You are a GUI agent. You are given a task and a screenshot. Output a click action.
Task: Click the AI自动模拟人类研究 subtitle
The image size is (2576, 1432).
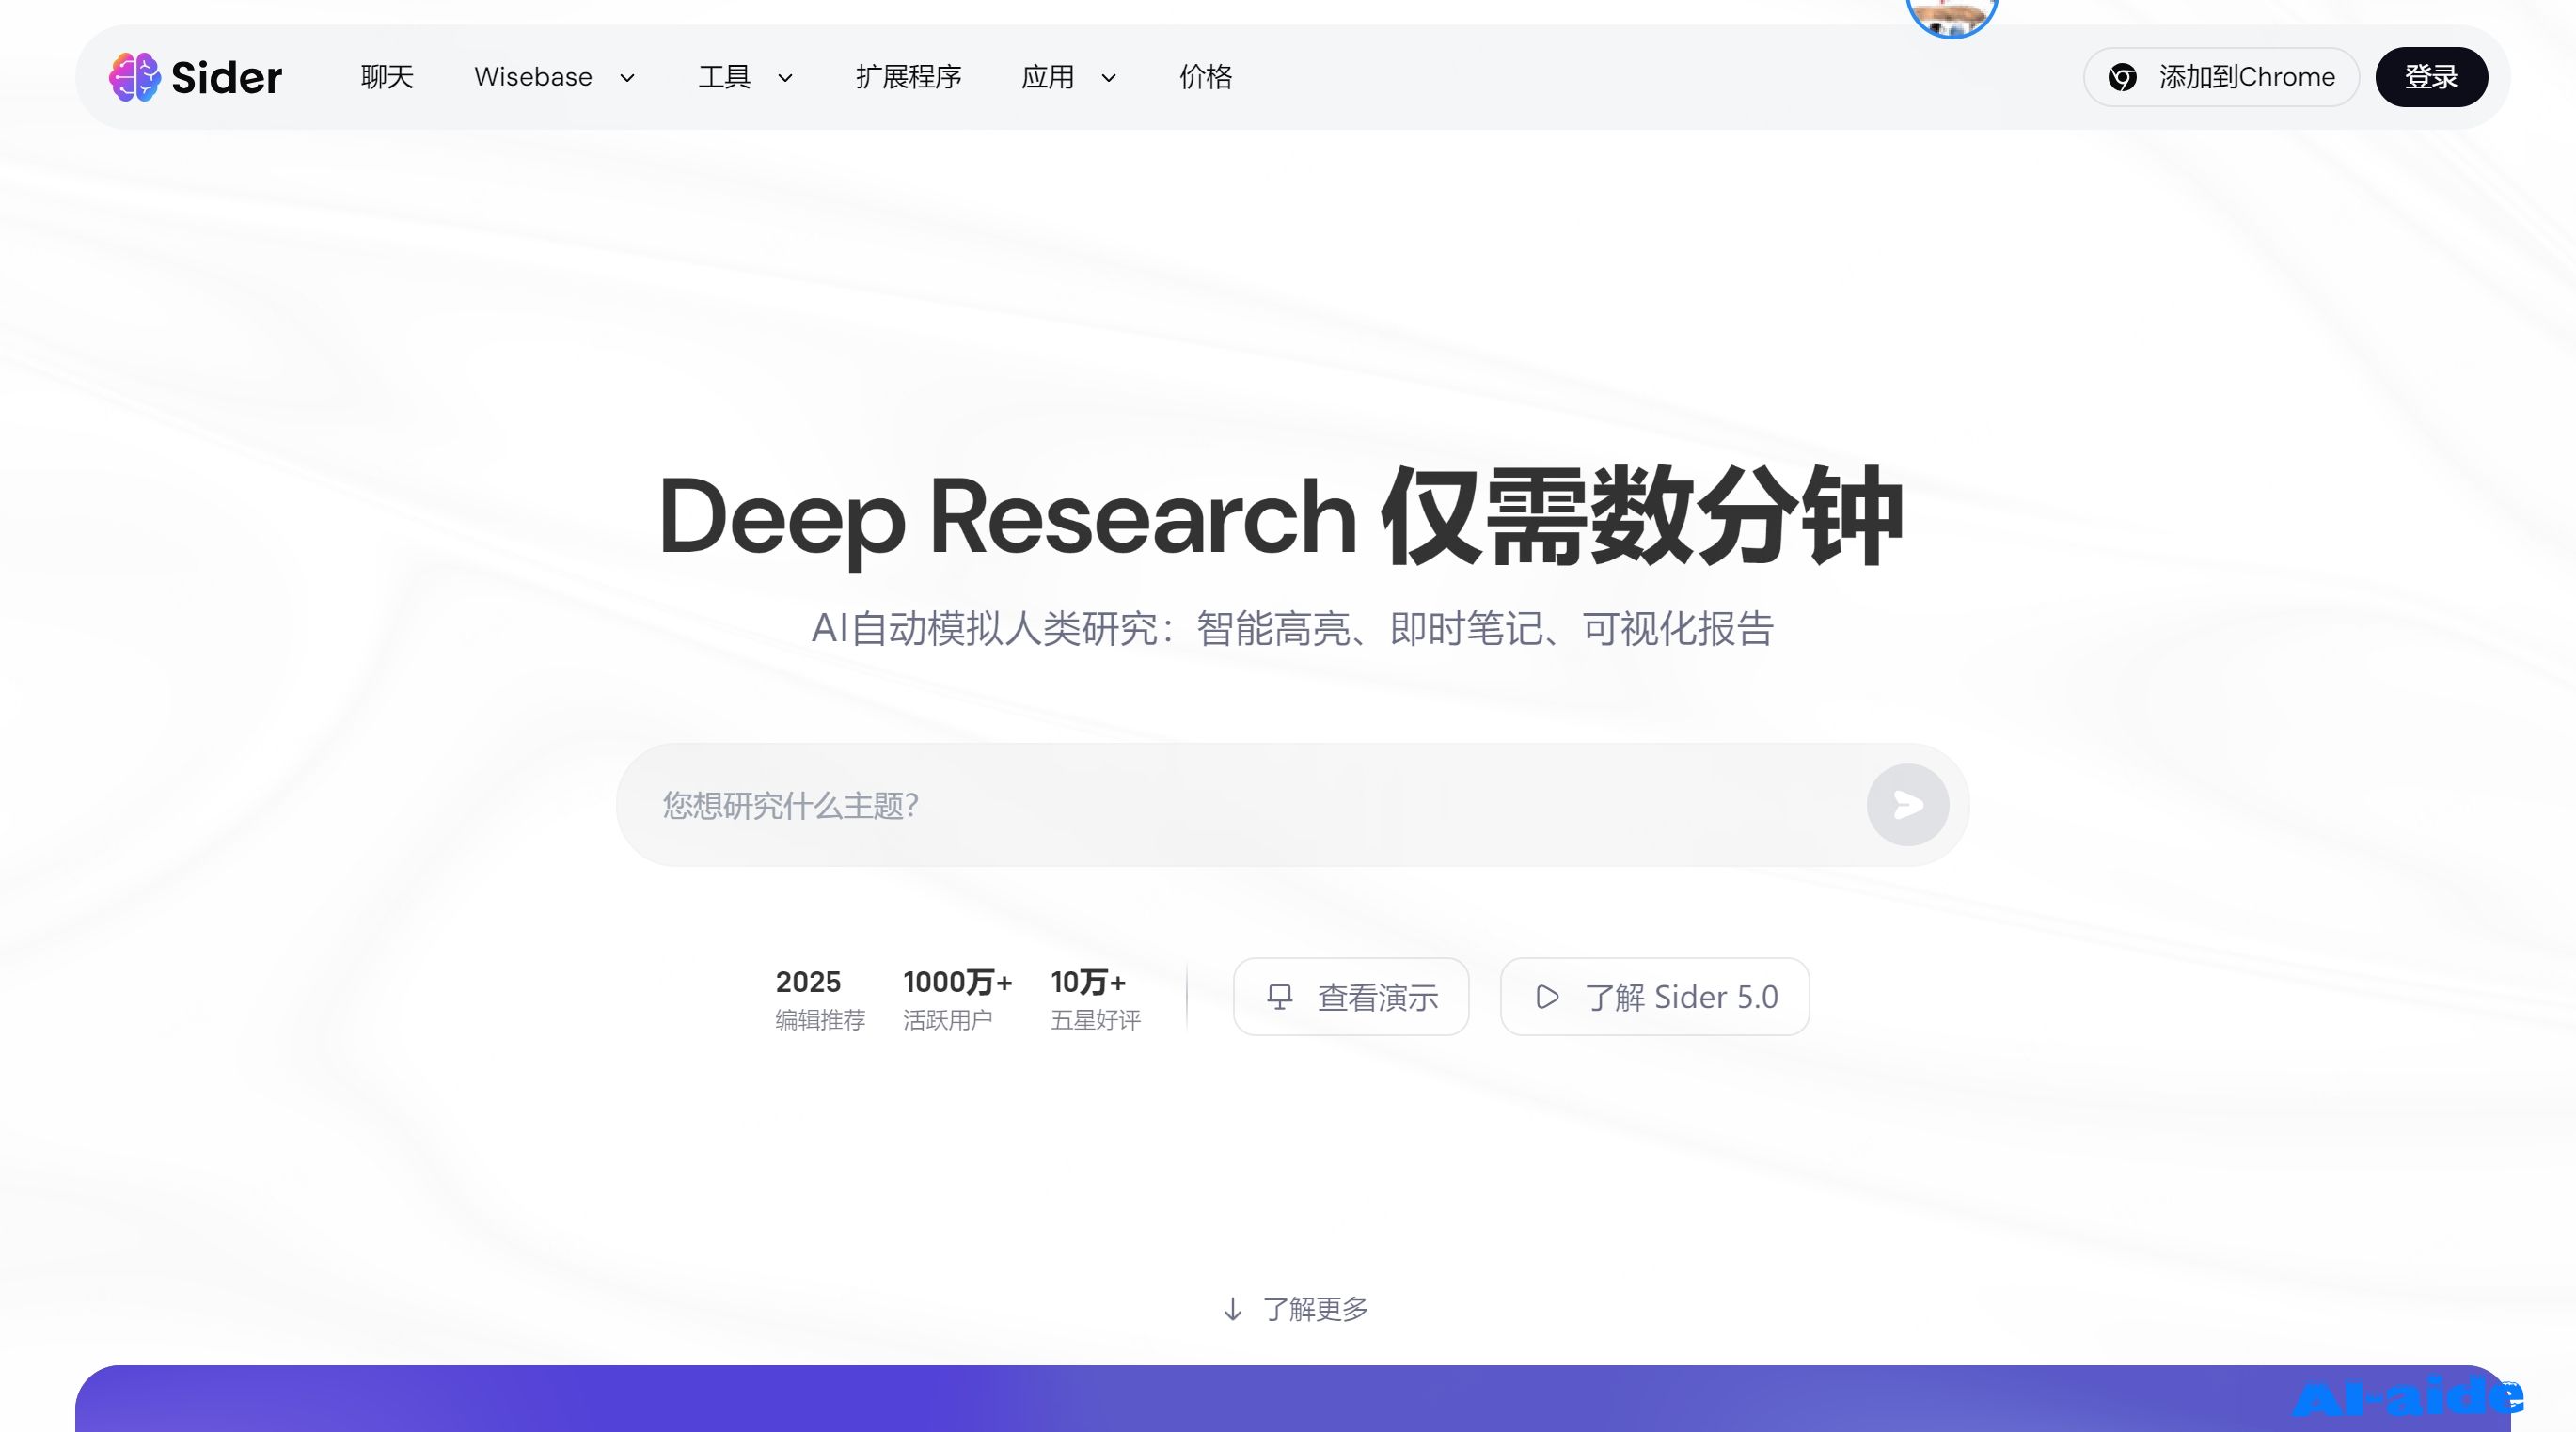coord(1292,629)
